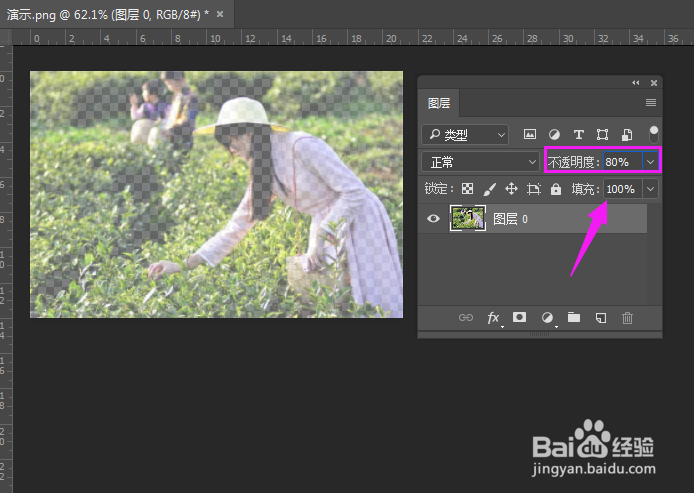694x493 pixels.
Task: Open the 类型 layer filter dropdown
Action: [465, 135]
